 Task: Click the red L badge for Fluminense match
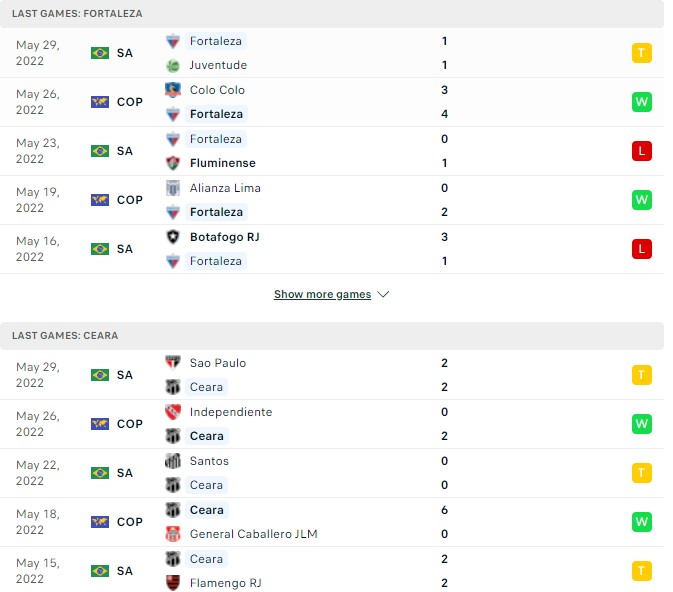(x=642, y=151)
